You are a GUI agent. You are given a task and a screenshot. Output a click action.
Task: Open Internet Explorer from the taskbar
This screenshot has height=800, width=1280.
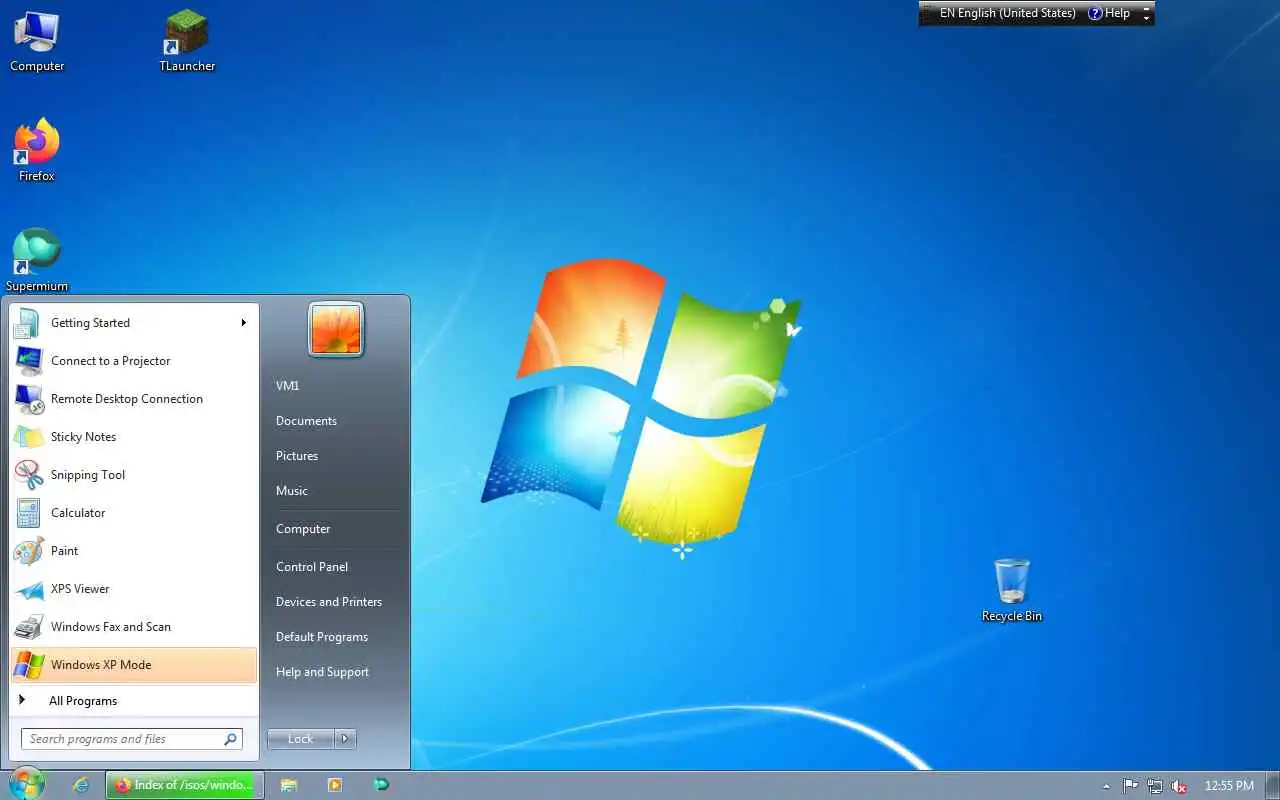point(81,785)
